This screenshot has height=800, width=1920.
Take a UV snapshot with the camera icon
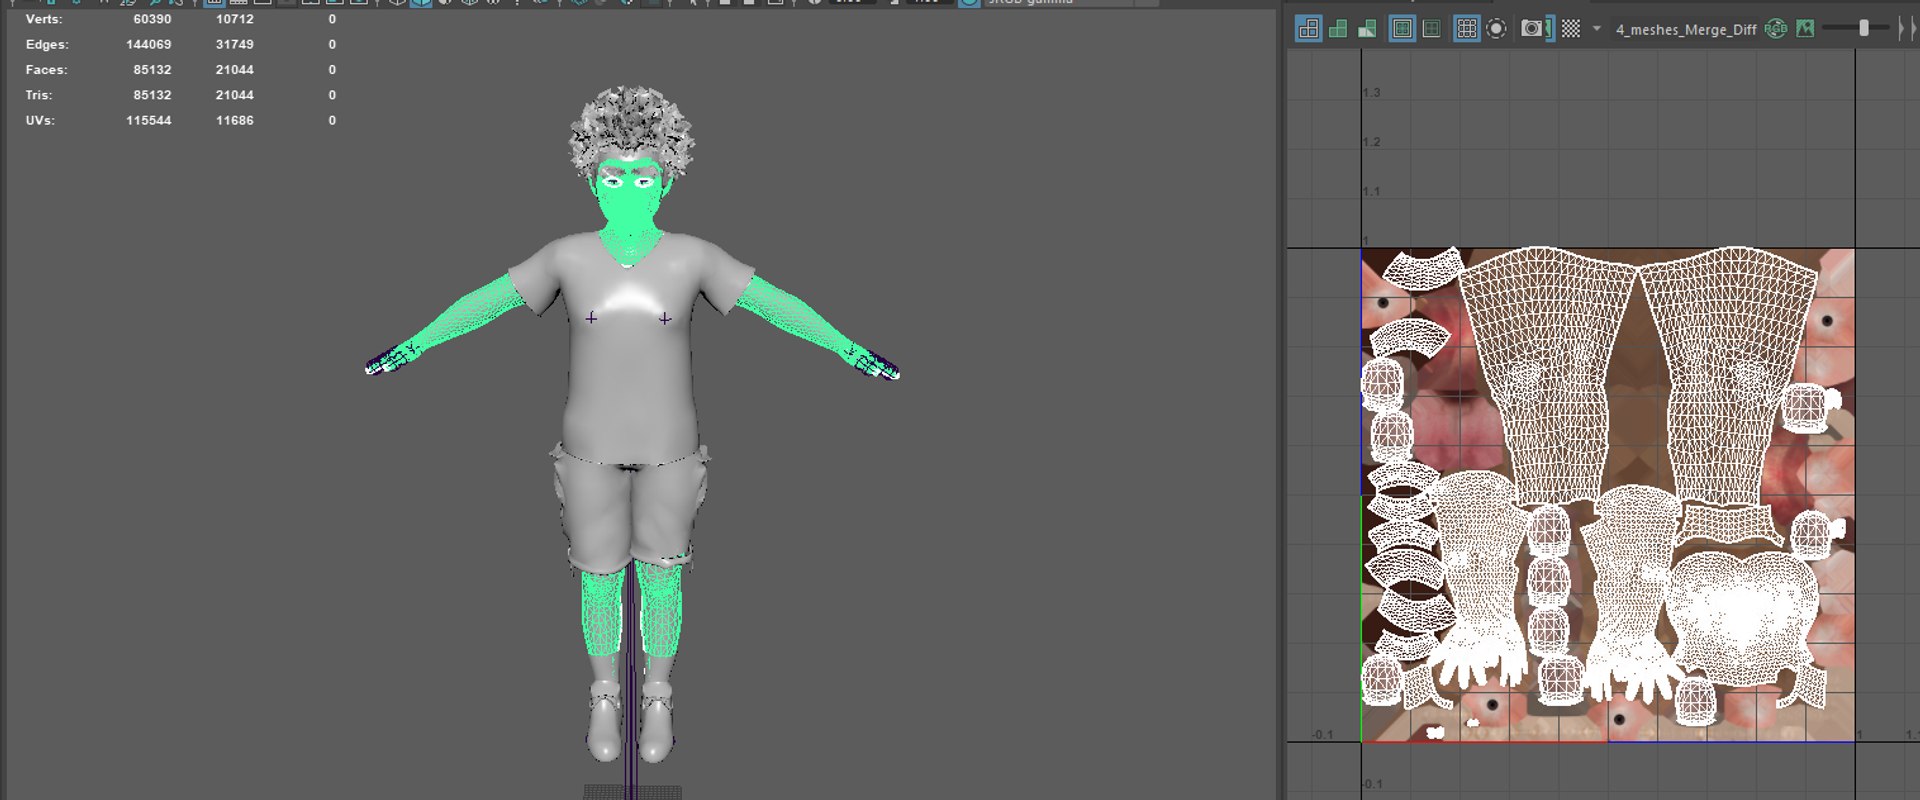(1531, 29)
